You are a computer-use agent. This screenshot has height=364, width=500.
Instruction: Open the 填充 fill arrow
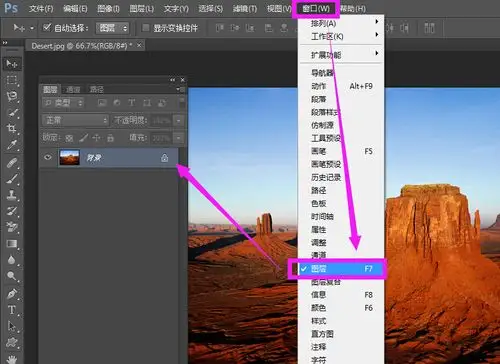179,138
